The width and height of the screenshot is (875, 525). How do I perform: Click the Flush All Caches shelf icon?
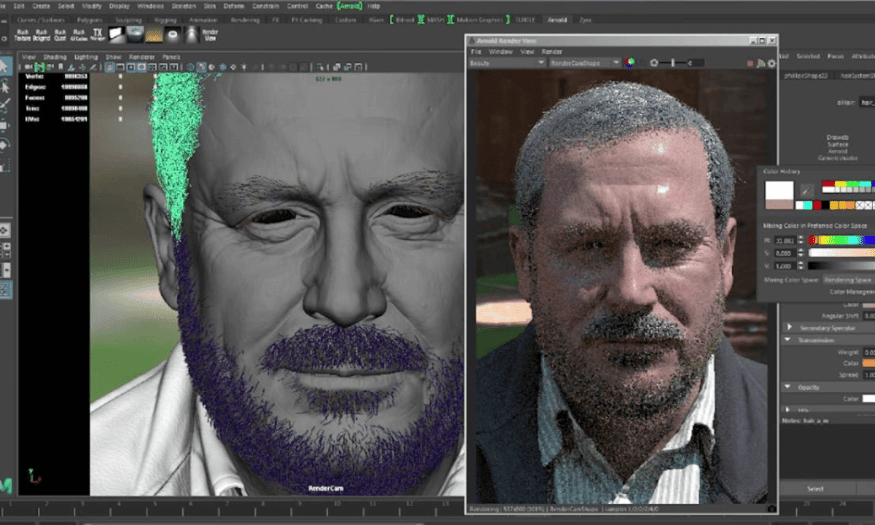click(x=79, y=35)
